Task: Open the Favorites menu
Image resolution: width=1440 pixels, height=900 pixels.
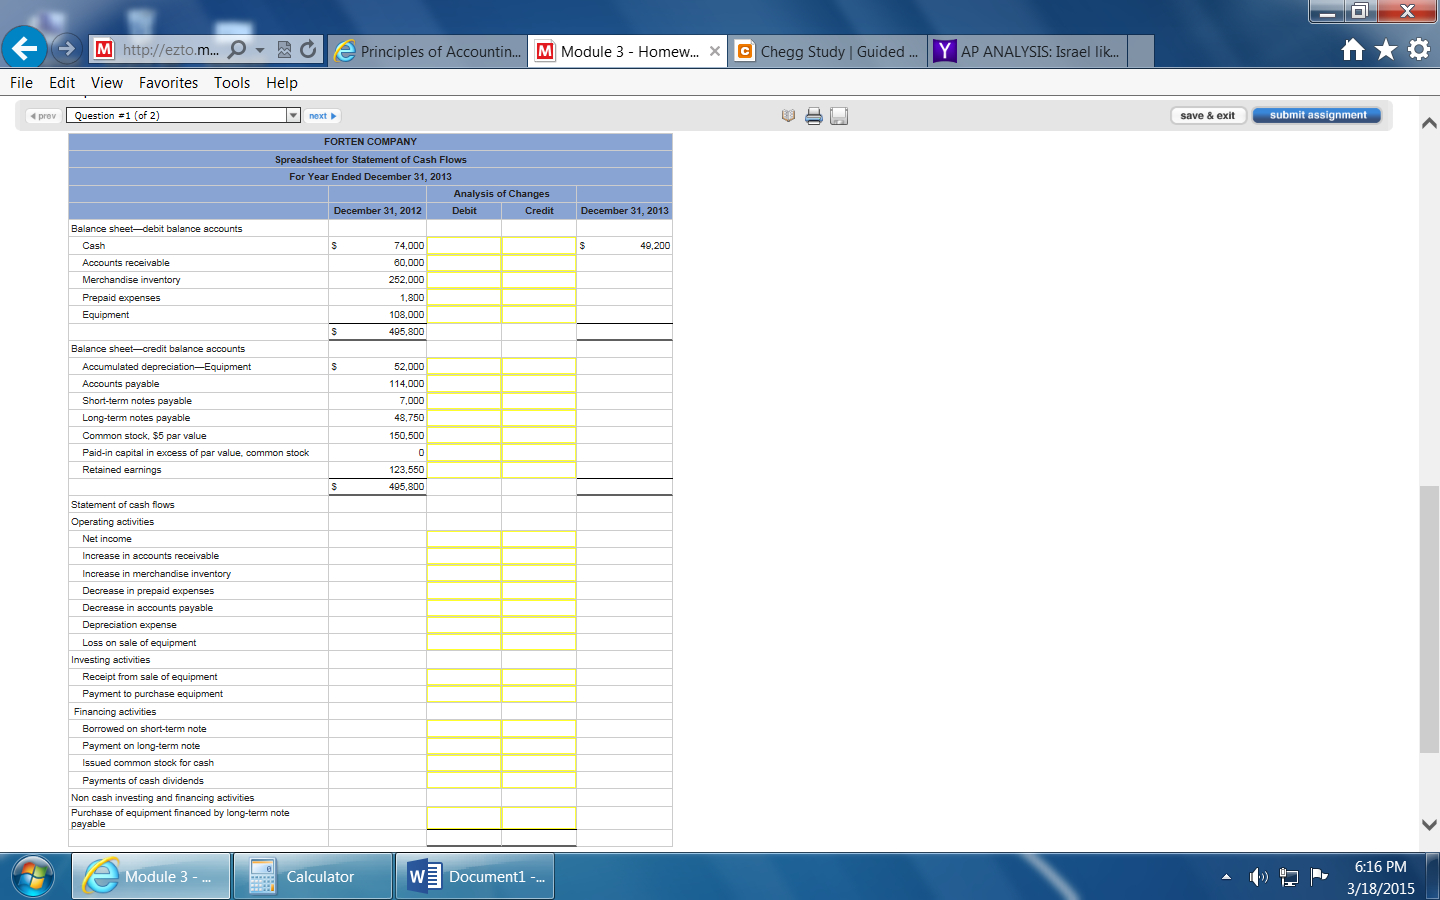Action: pyautogui.click(x=168, y=83)
